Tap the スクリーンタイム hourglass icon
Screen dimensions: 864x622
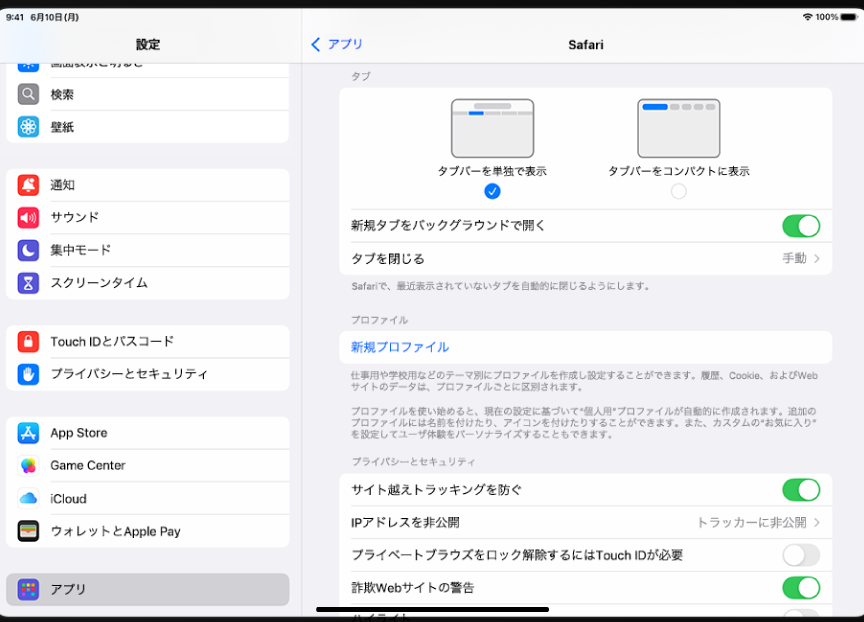[x=28, y=283]
